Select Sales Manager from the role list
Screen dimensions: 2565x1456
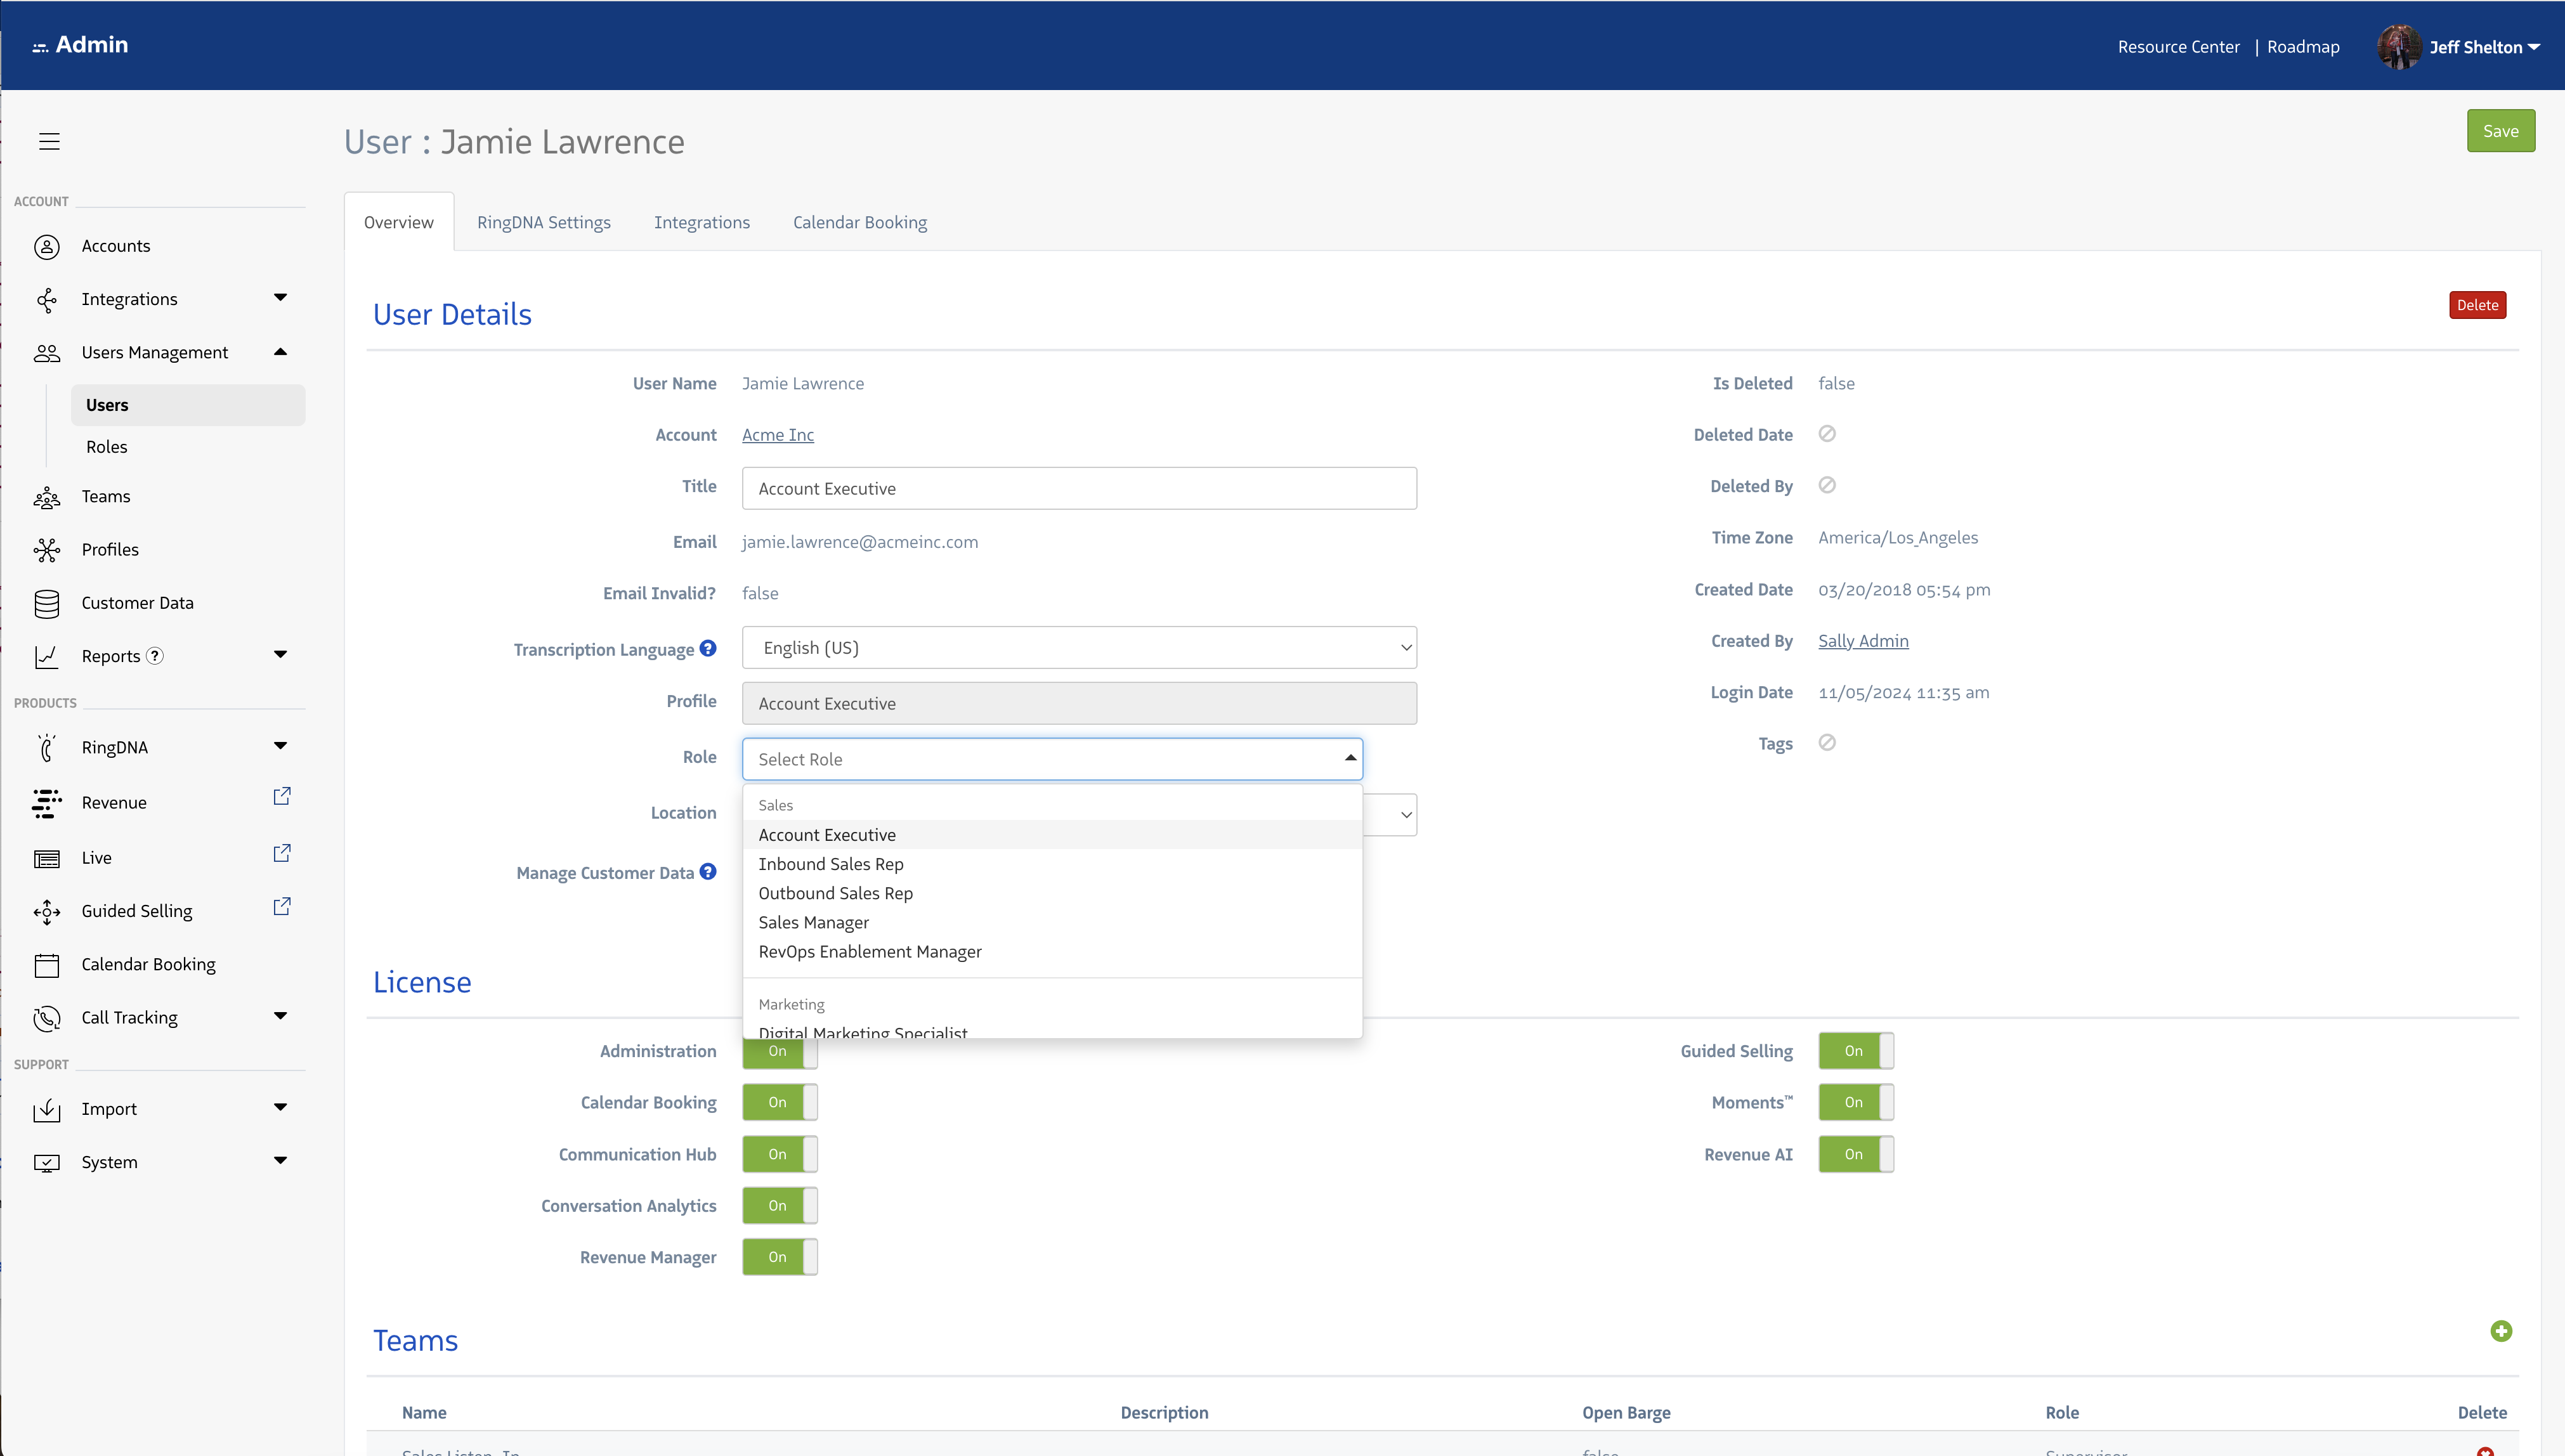tap(813, 922)
